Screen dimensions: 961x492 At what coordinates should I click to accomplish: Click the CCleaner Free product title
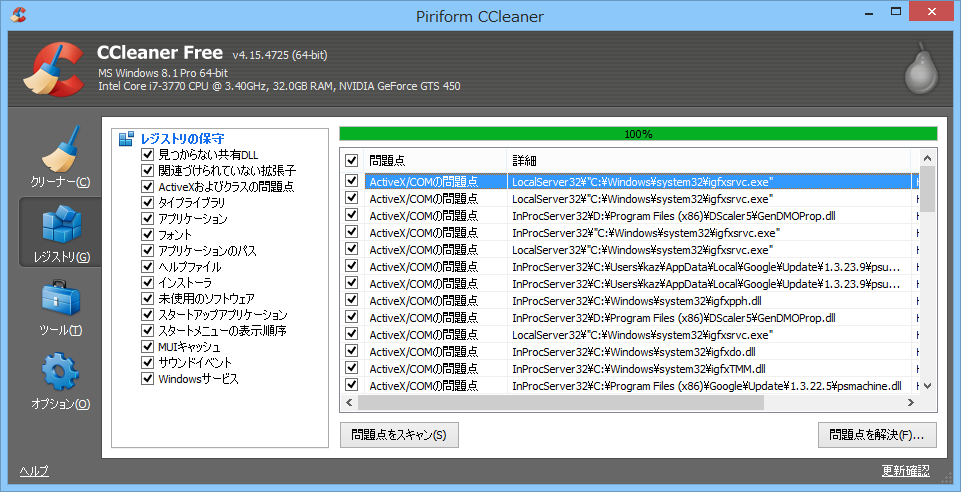(x=159, y=53)
